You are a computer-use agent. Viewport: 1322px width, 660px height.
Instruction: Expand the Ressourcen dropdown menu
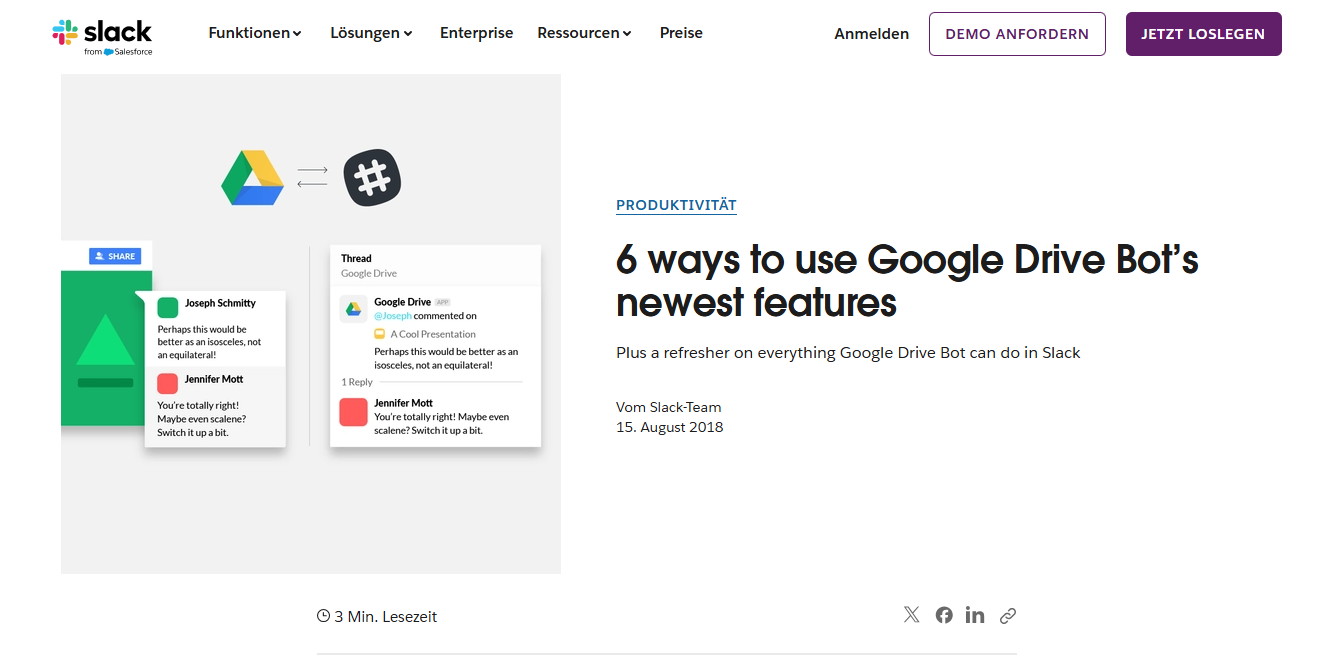[x=585, y=33]
